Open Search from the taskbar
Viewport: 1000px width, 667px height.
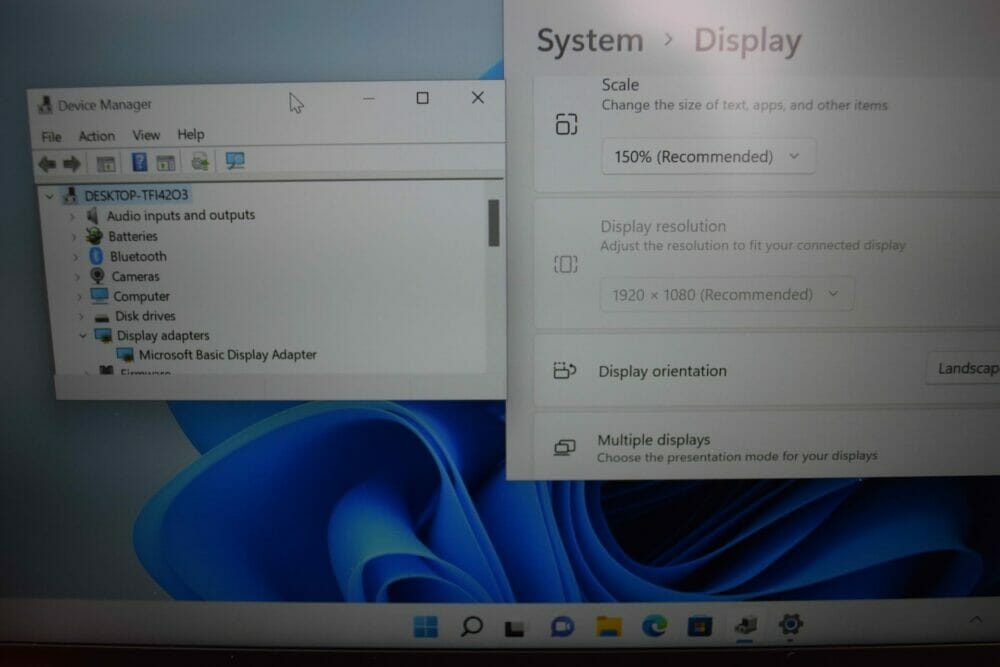[471, 626]
